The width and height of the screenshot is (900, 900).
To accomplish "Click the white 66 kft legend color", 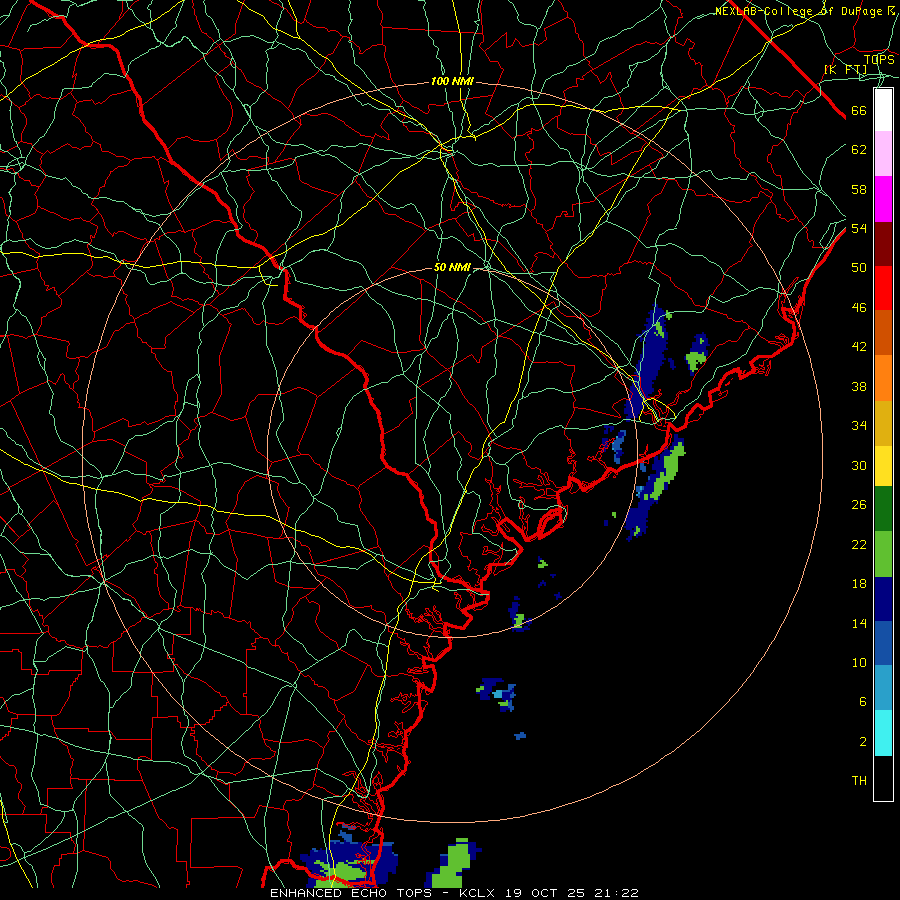I will (883, 110).
